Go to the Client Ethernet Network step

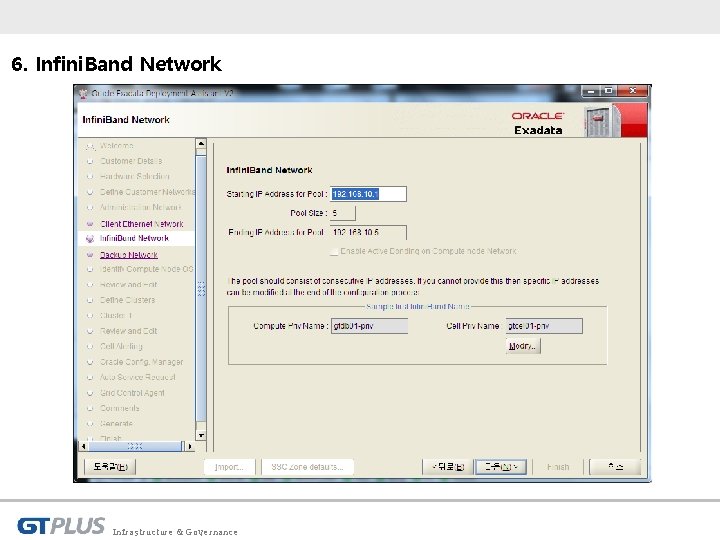tap(141, 224)
